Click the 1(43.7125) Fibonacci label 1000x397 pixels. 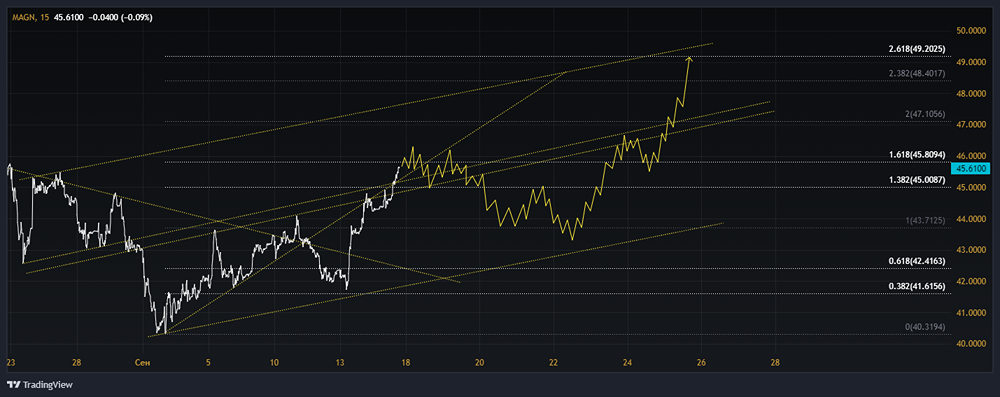(x=925, y=220)
